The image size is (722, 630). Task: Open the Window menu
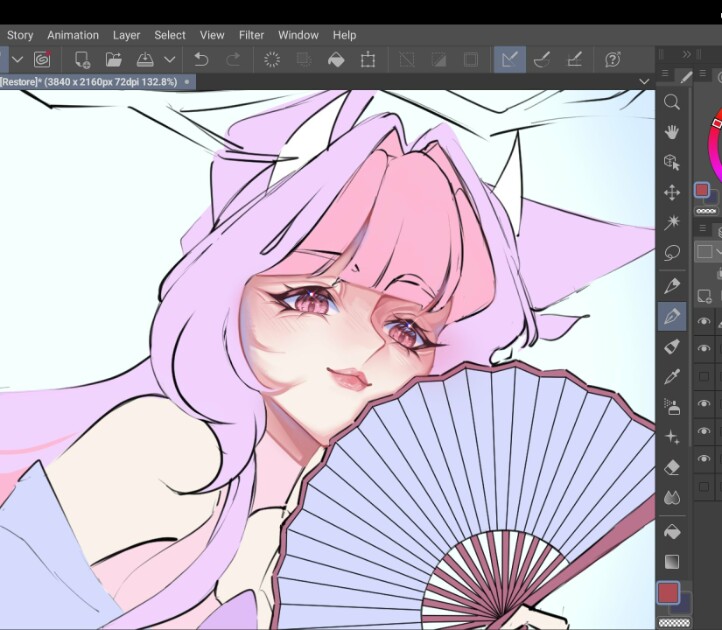(298, 35)
